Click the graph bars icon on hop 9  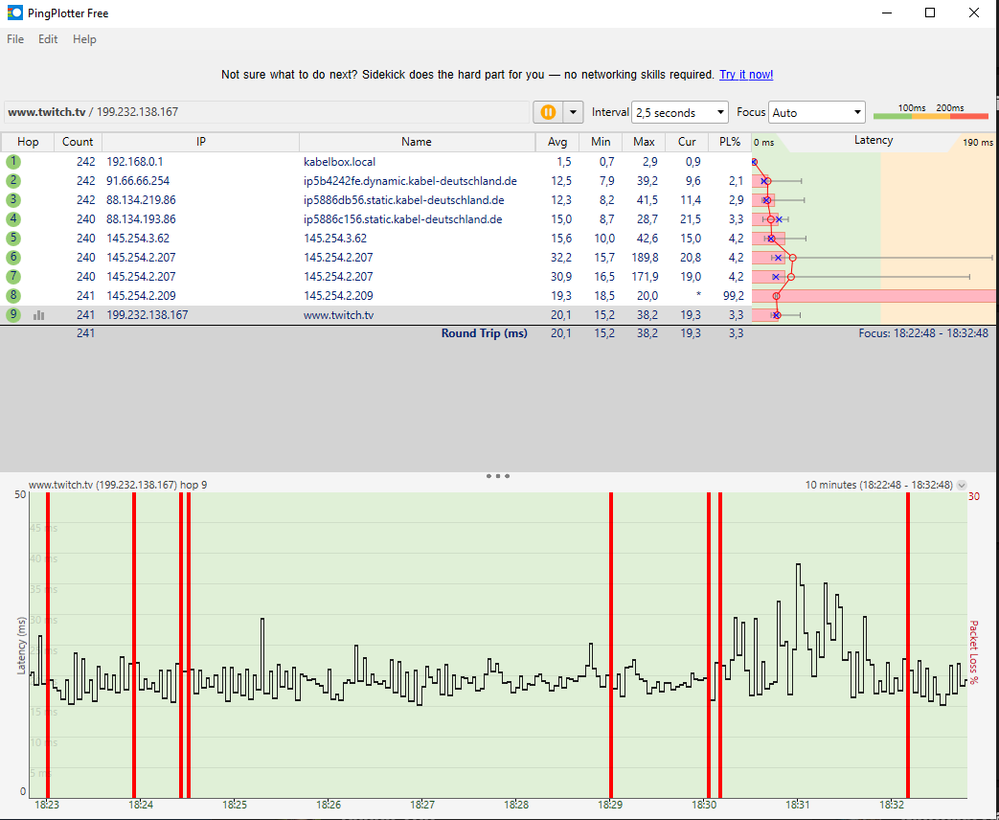coord(39,315)
